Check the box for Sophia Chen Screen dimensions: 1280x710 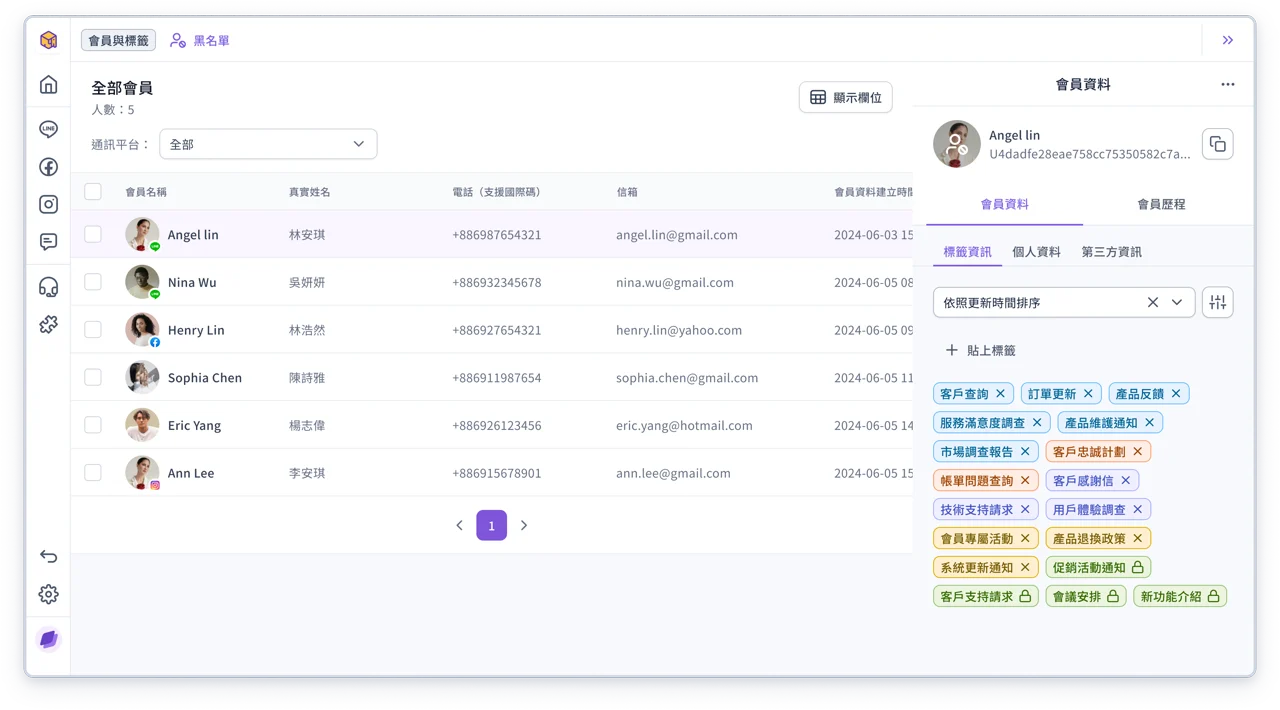[x=93, y=377]
